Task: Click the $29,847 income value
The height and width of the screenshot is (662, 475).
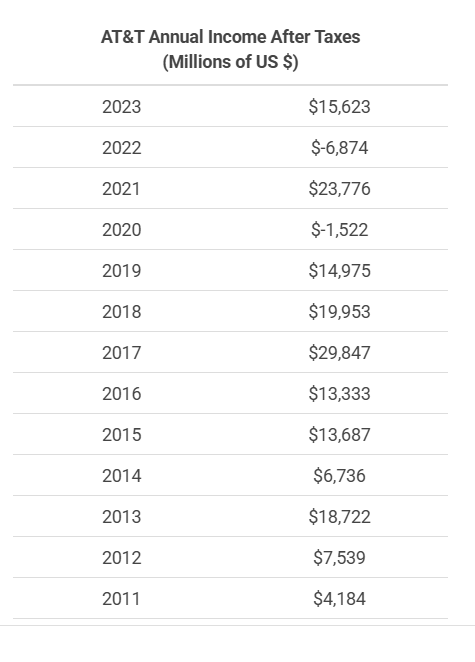Action: [x=339, y=353]
